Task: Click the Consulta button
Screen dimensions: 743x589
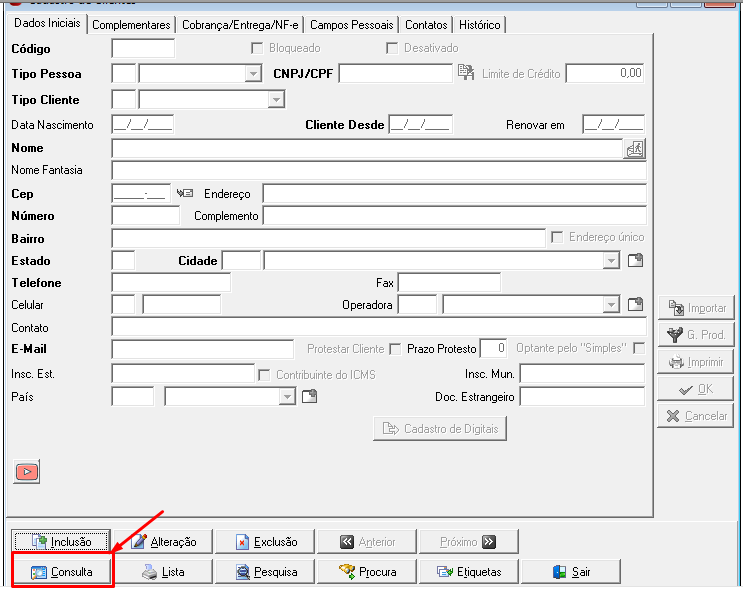Action: (x=61, y=572)
